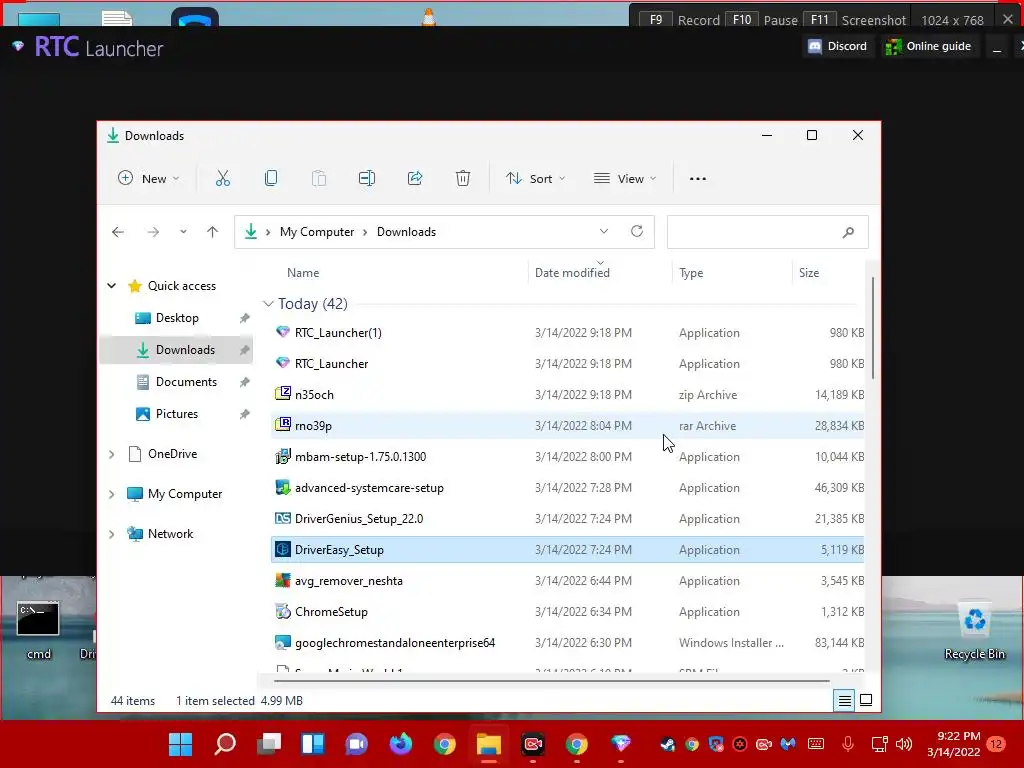This screenshot has height=768, width=1024.
Task: Open the Windows Start button
Action: pos(180,744)
